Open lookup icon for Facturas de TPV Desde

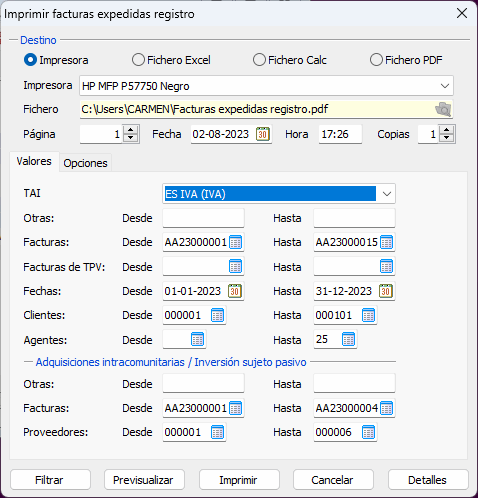(x=236, y=267)
